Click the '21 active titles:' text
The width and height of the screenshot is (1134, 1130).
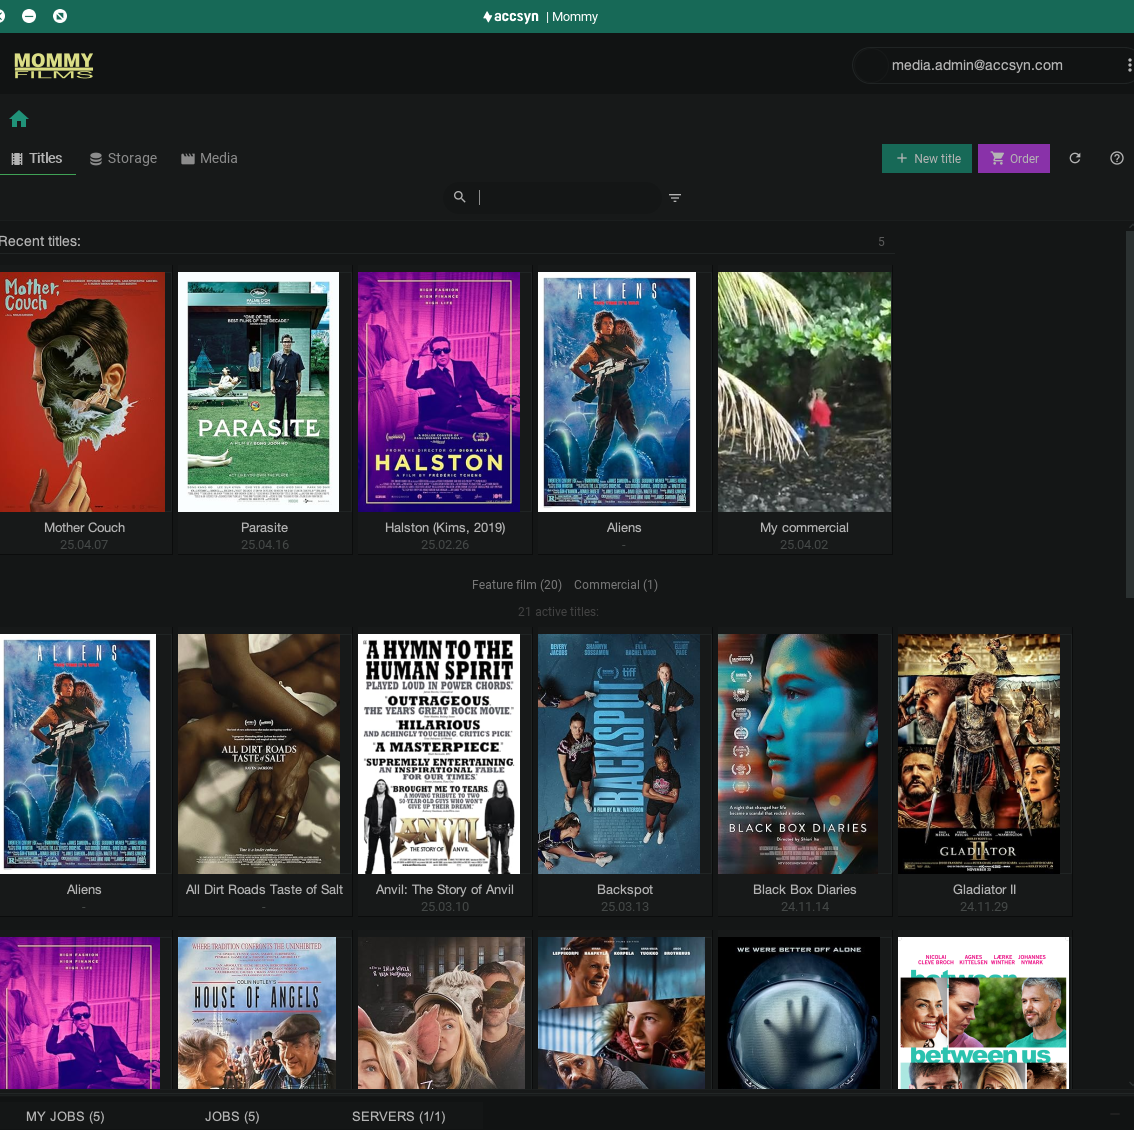click(x=558, y=611)
